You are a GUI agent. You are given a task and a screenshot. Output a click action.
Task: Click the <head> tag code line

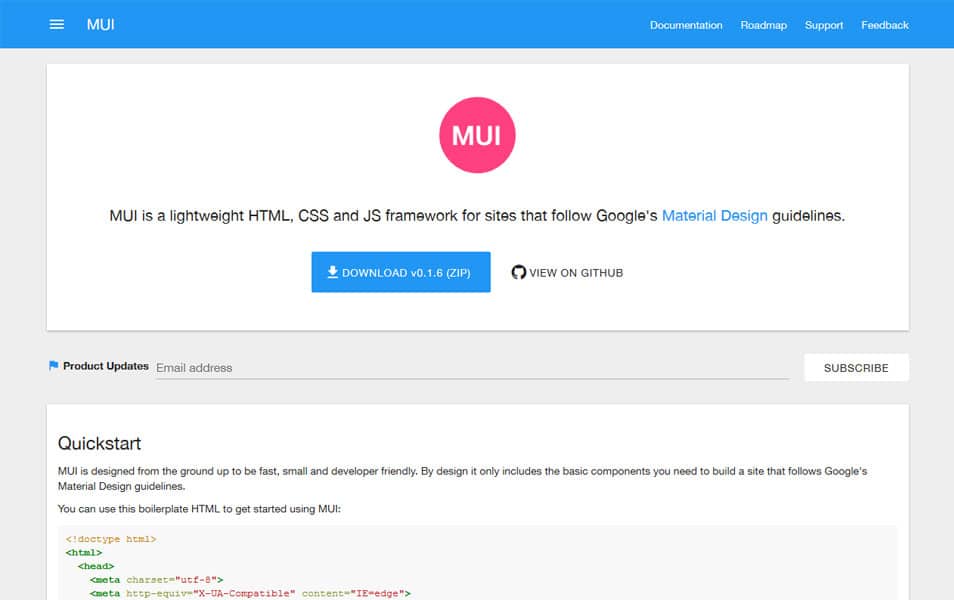96,567
